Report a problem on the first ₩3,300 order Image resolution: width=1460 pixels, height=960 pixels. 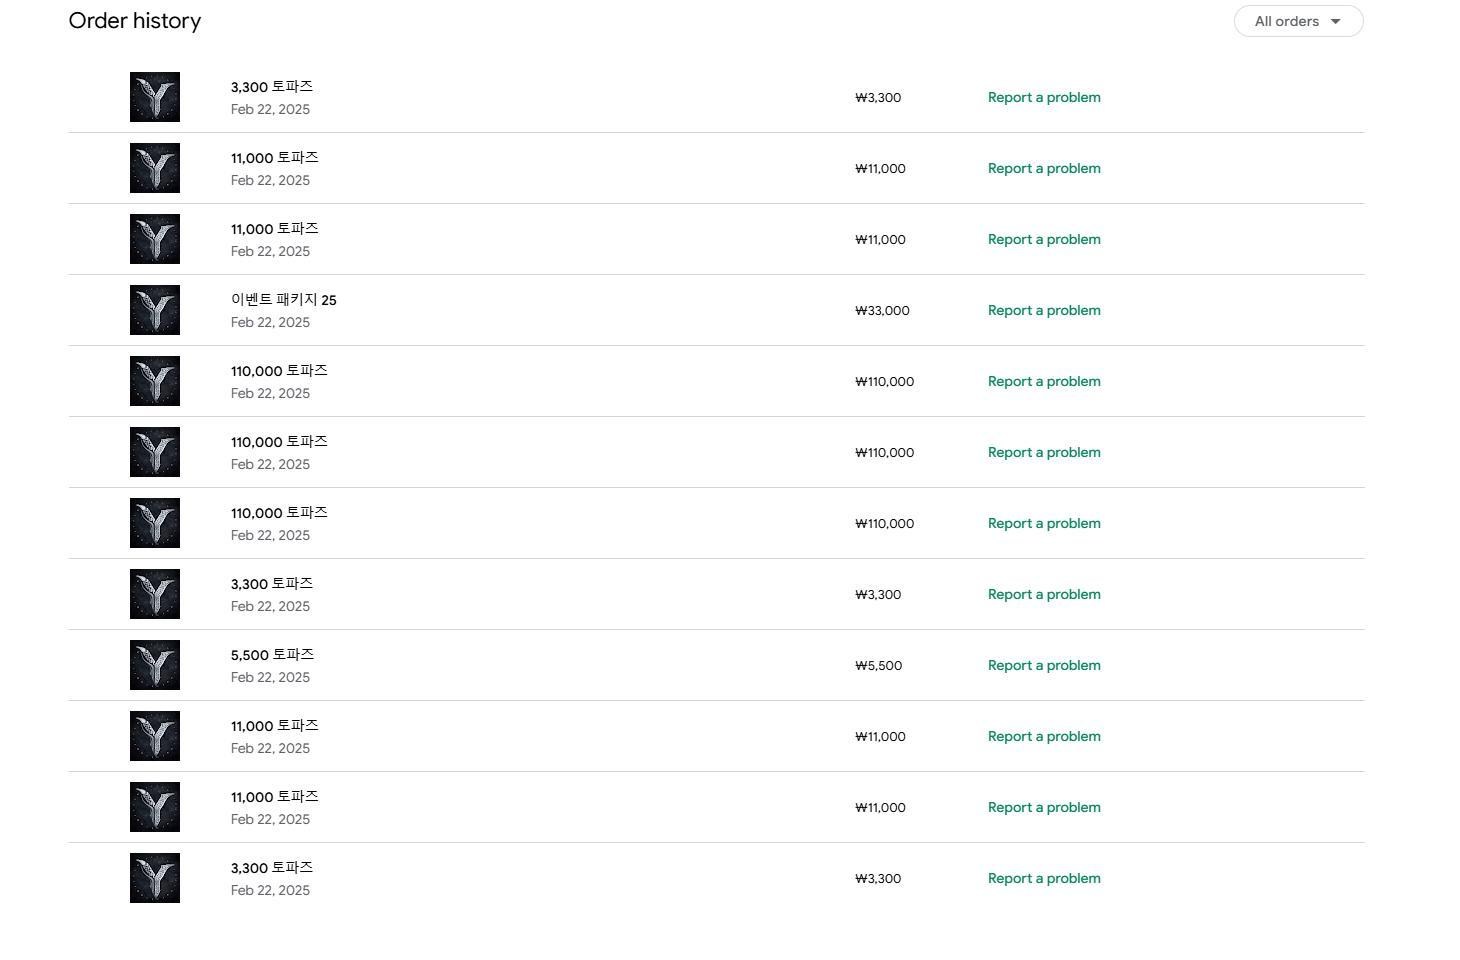[1044, 97]
